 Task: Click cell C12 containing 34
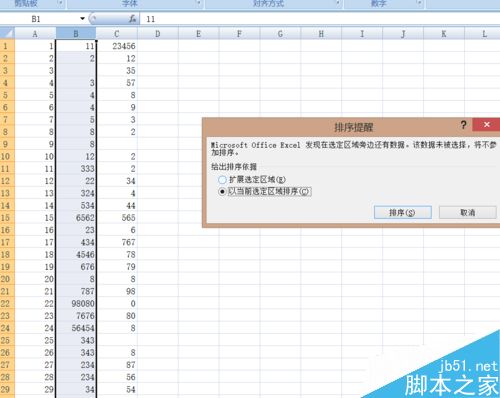117,181
